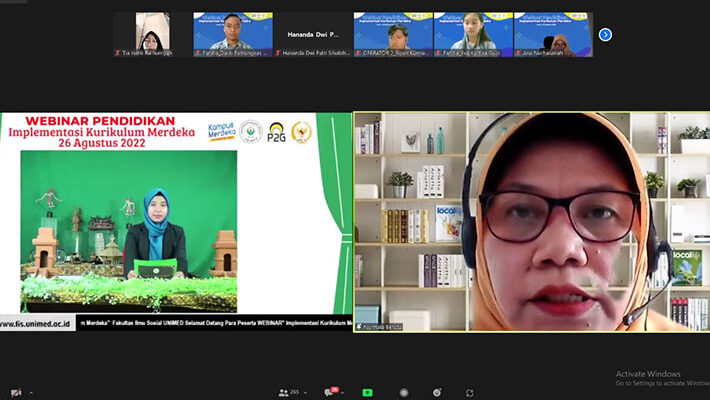
Task: Unmute the microphone in the toolbar
Action: point(15,393)
